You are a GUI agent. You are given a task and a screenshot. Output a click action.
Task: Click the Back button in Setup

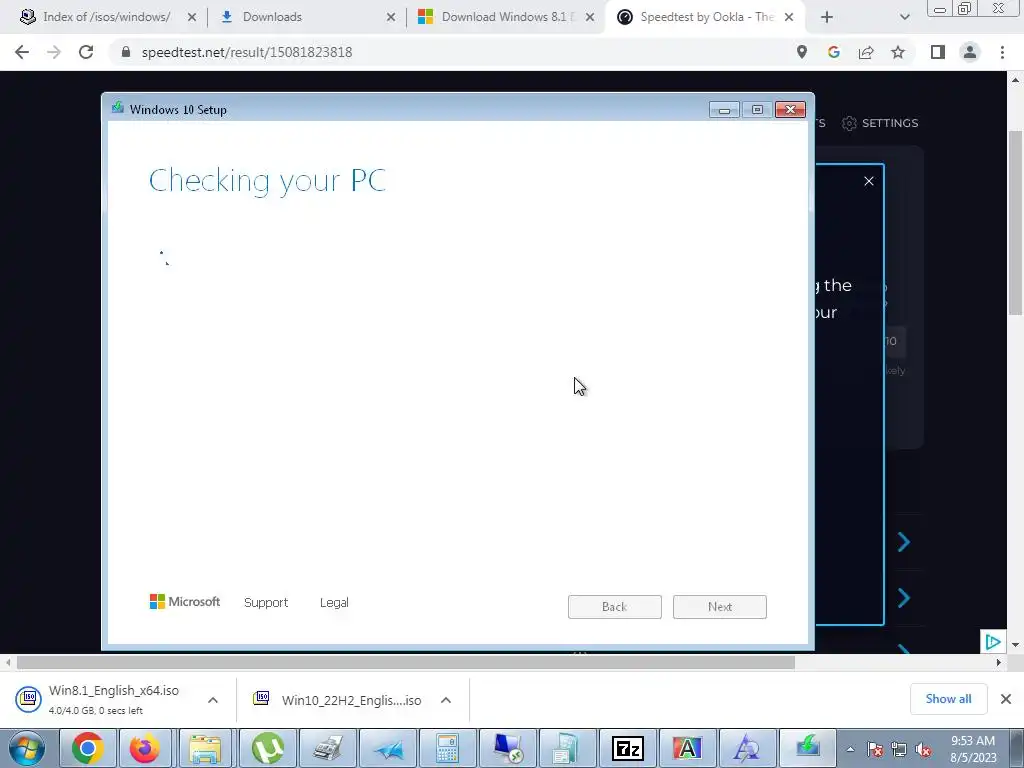point(615,607)
